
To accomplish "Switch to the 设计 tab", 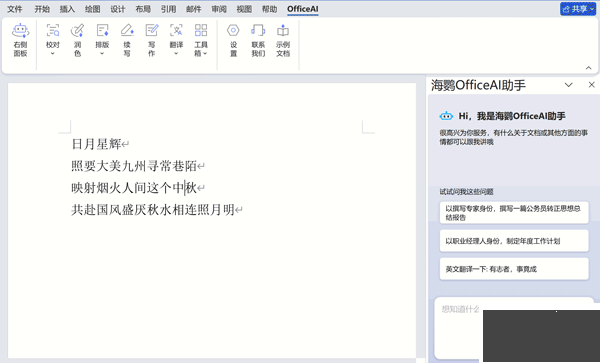I will 118,9.
